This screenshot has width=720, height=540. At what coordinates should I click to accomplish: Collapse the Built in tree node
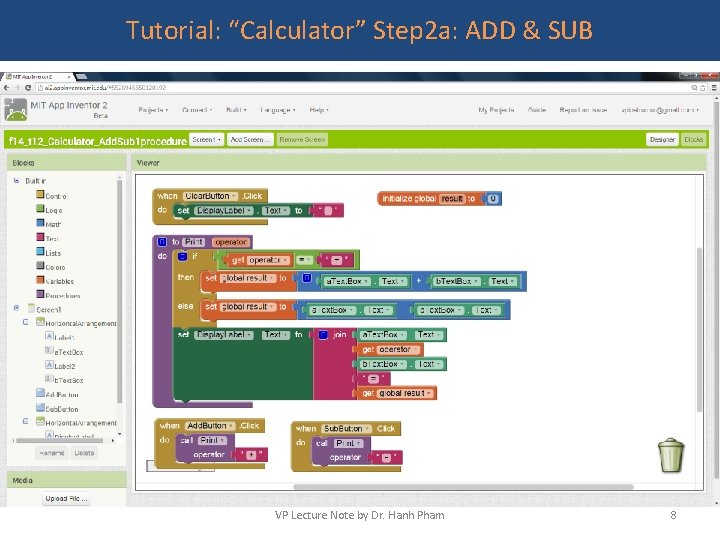[16, 180]
